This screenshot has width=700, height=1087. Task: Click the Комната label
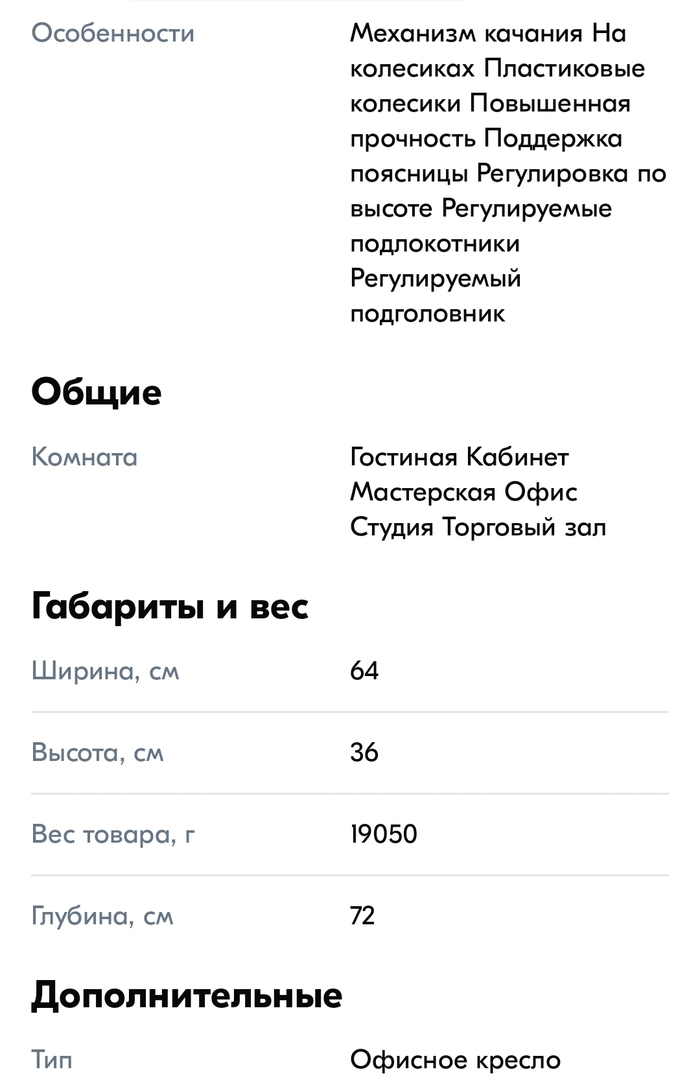[x=85, y=457]
